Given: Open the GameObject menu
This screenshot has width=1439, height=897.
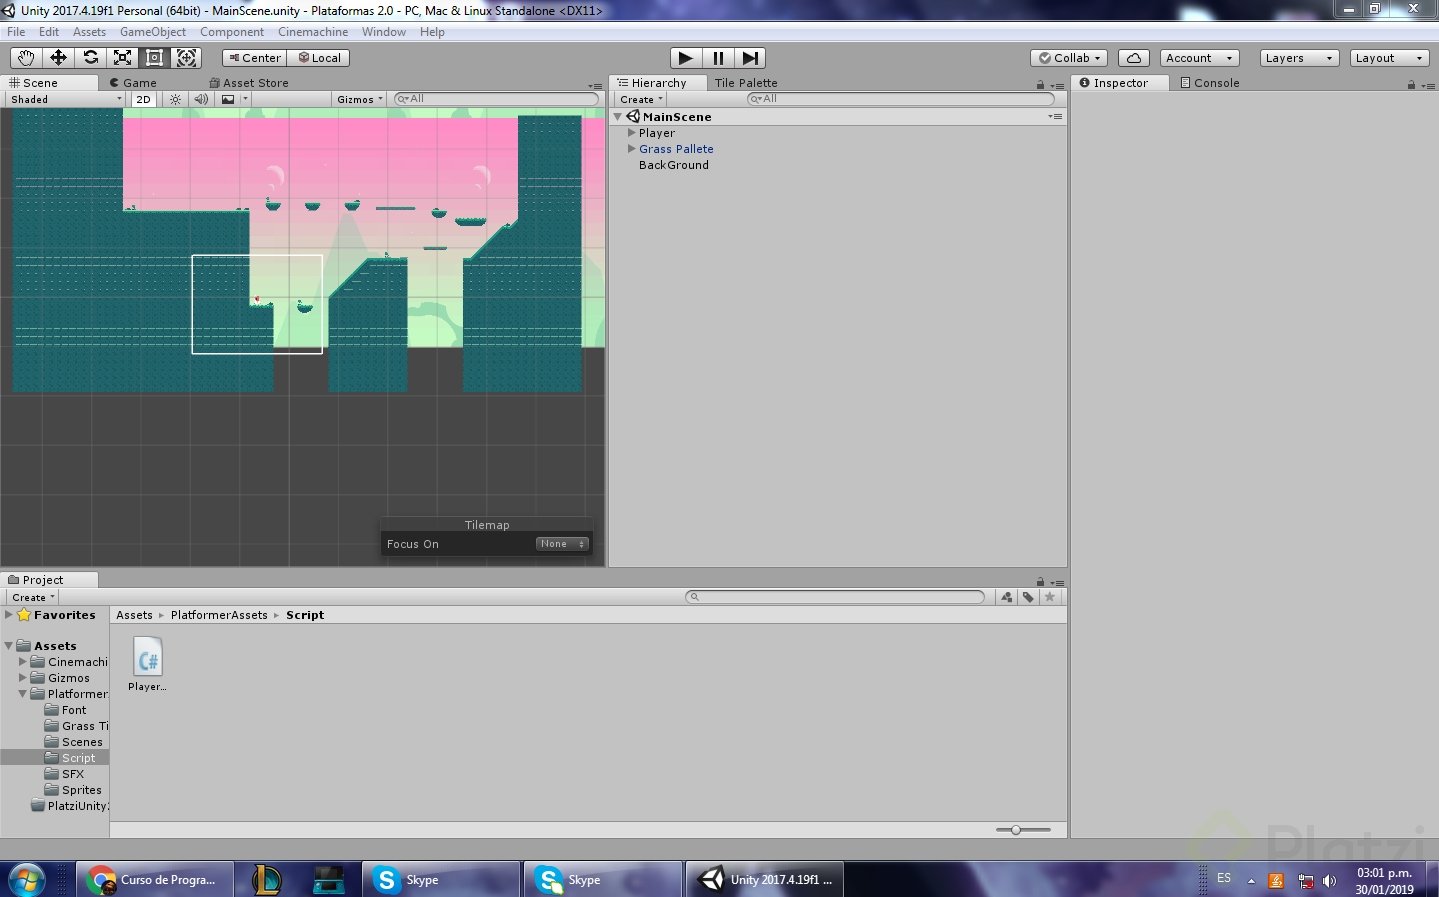Looking at the screenshot, I should (x=153, y=32).
